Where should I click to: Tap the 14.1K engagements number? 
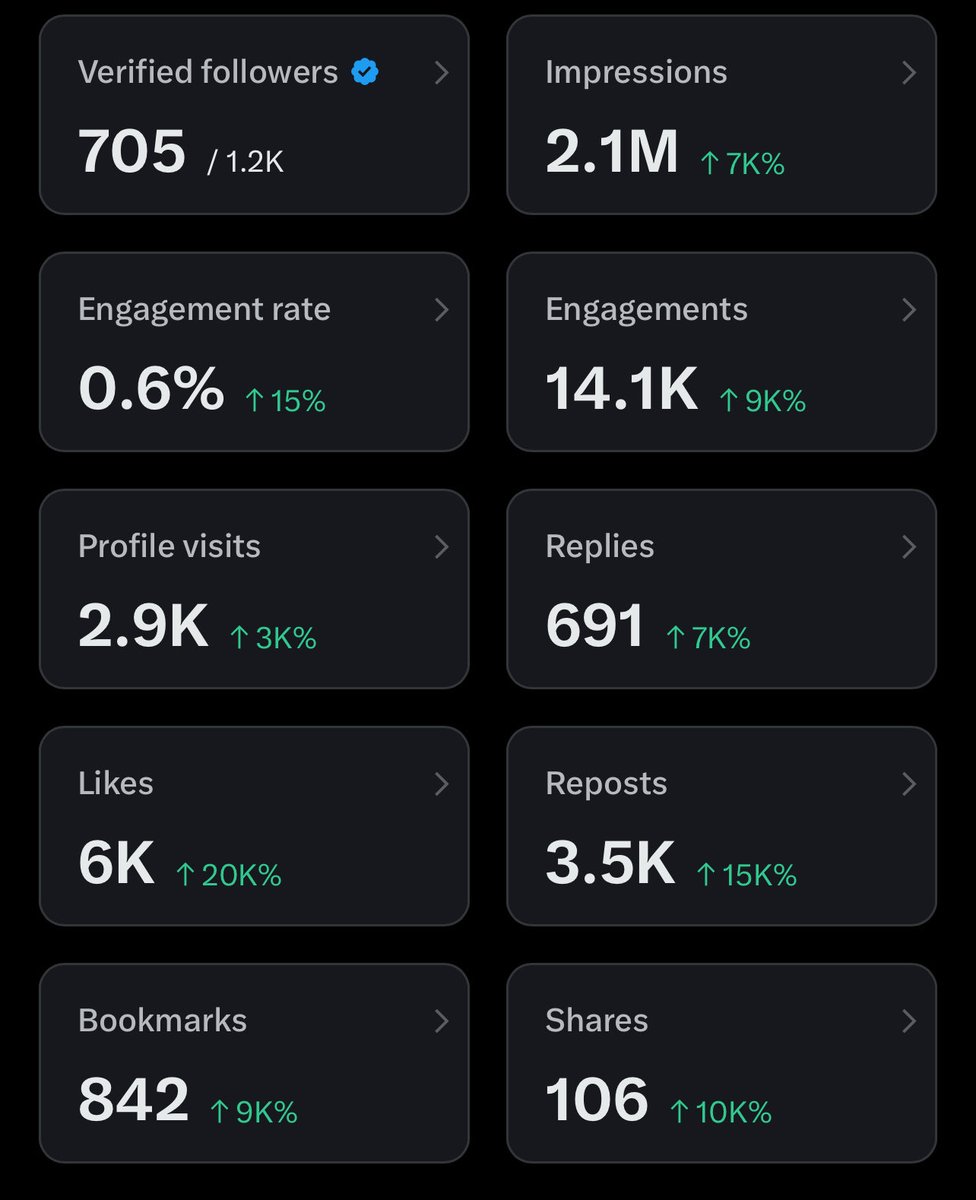(622, 389)
